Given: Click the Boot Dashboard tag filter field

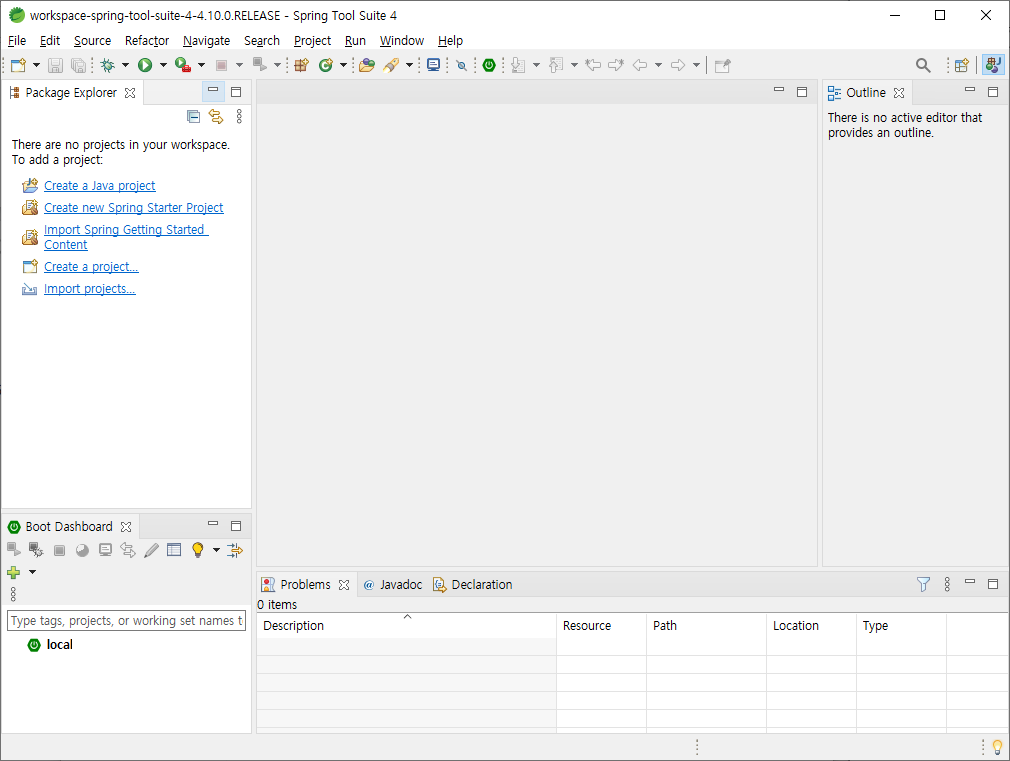Looking at the screenshot, I should tap(126, 621).
